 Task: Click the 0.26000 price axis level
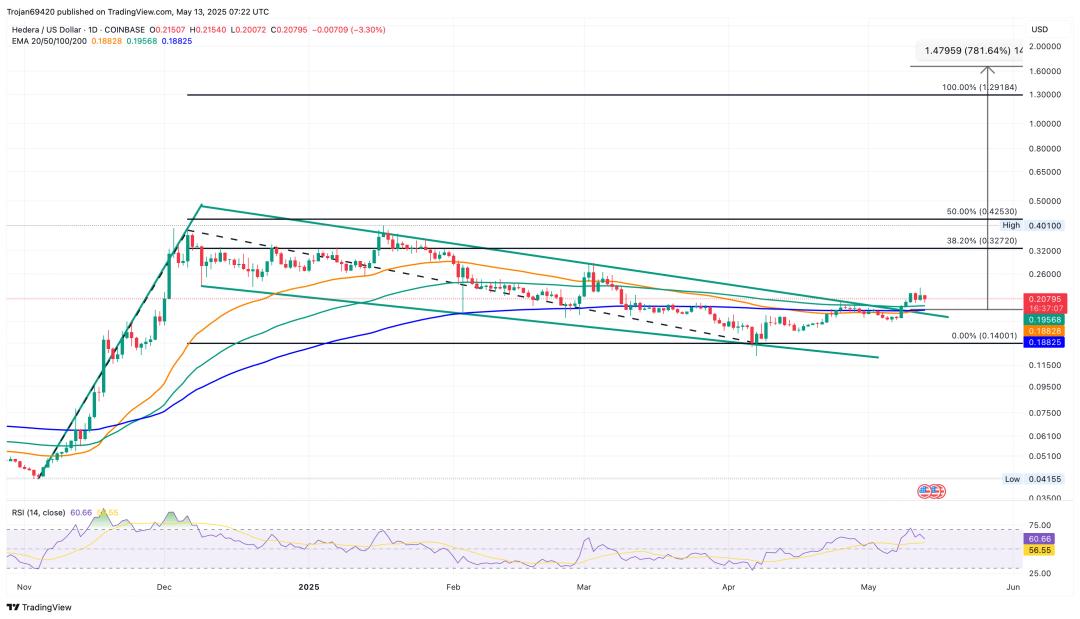(x=1045, y=275)
